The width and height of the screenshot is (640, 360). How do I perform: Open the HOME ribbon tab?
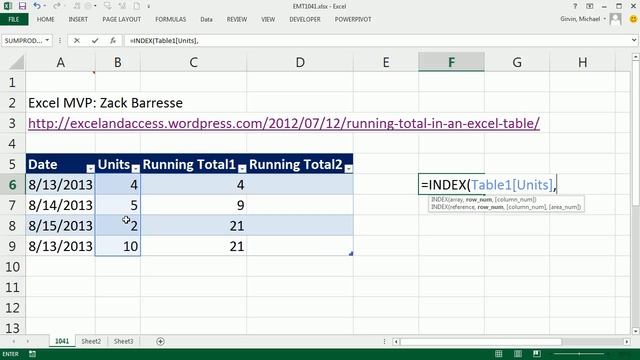(45, 19)
